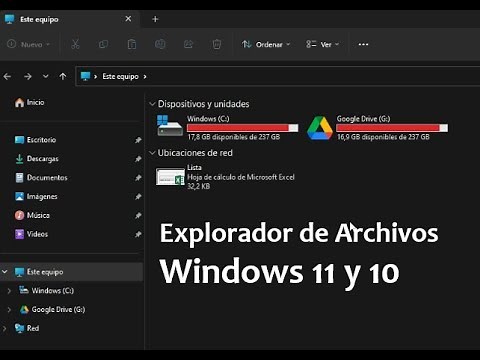Click the Delete trash icon
480x360 pixels.
click(217, 44)
